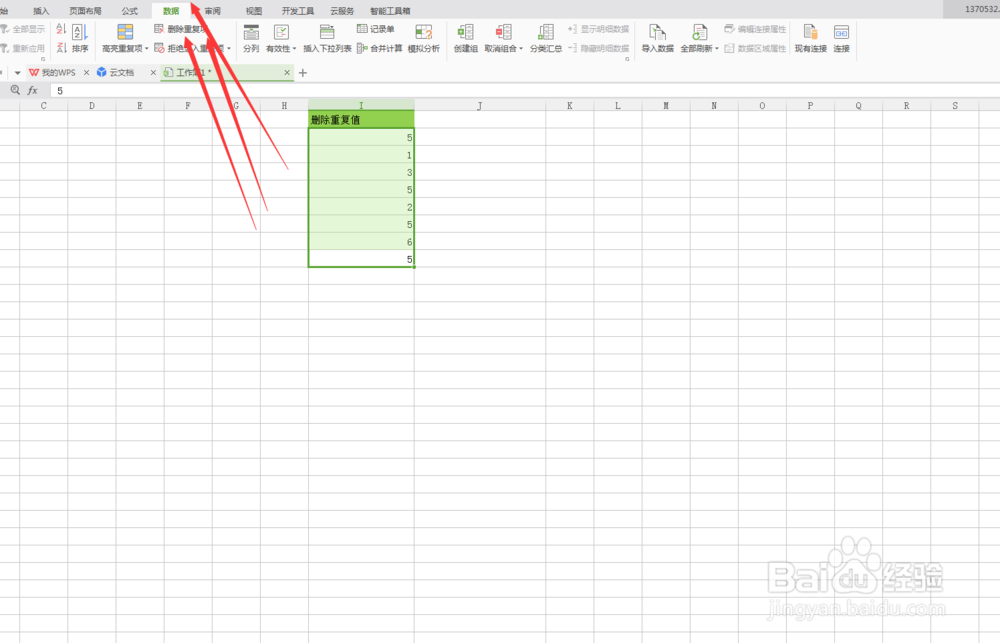The width and height of the screenshot is (1000, 643).
Task: Click the 全部显示 show all filter button
Action: [23, 29]
